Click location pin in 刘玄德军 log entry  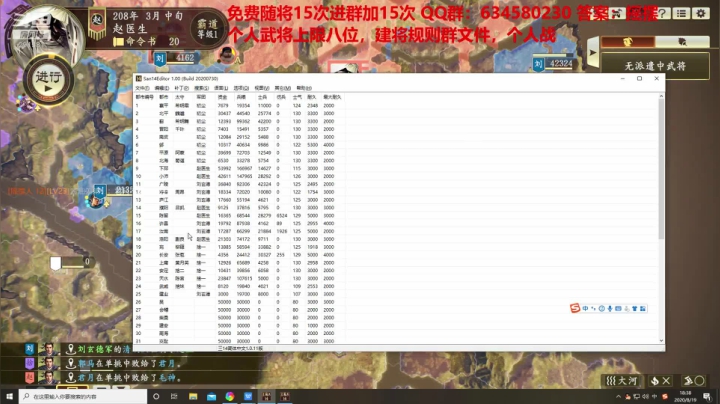(70, 349)
